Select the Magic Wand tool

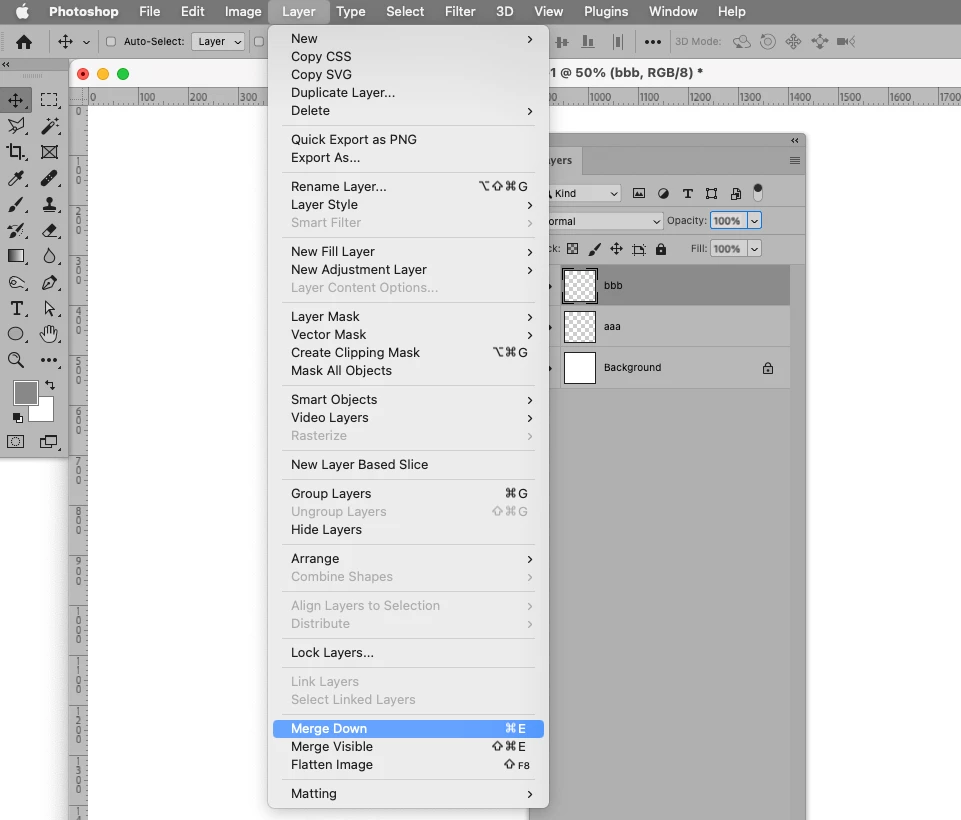click(x=50, y=126)
